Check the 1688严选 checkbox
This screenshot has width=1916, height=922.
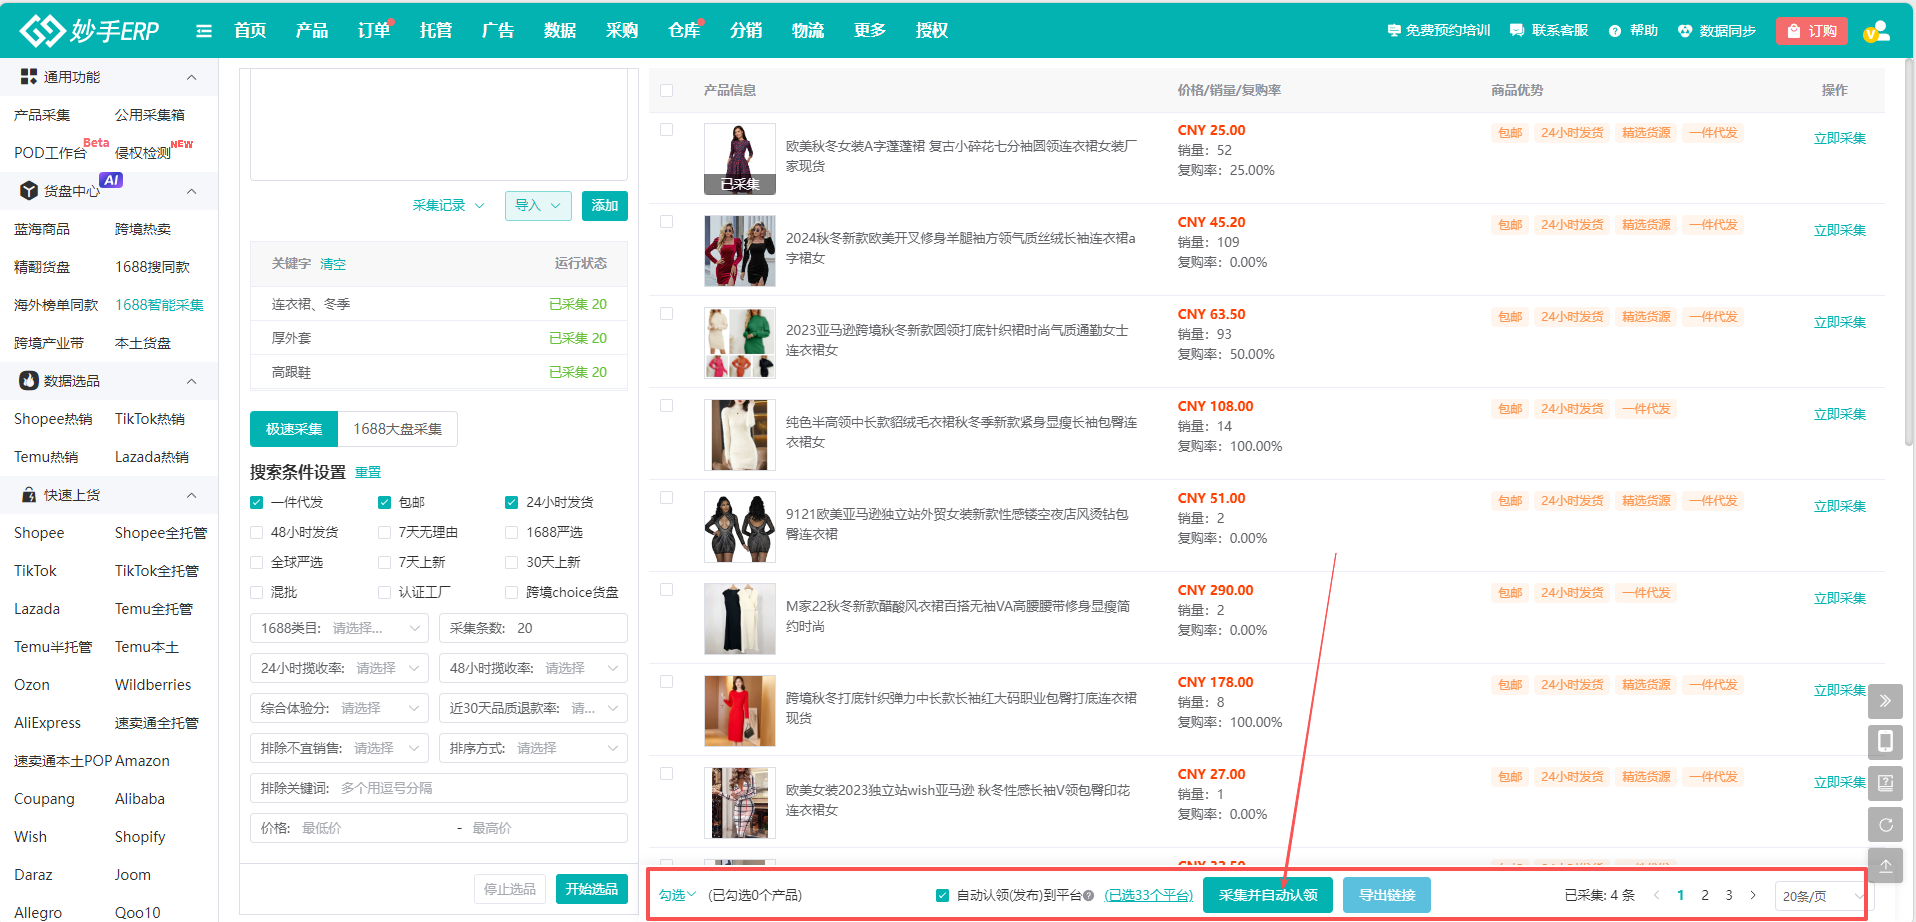[x=512, y=532]
